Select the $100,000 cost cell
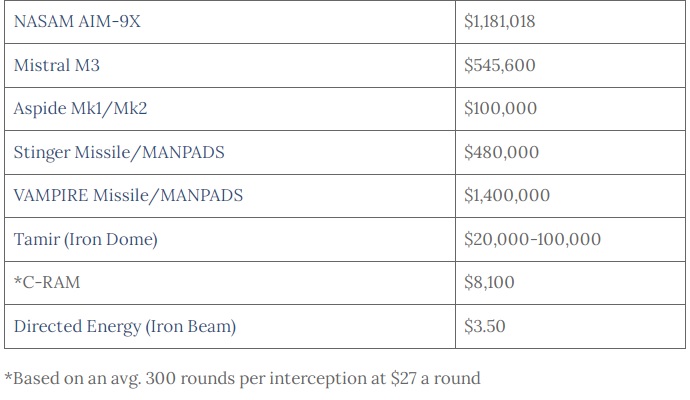 (570, 109)
